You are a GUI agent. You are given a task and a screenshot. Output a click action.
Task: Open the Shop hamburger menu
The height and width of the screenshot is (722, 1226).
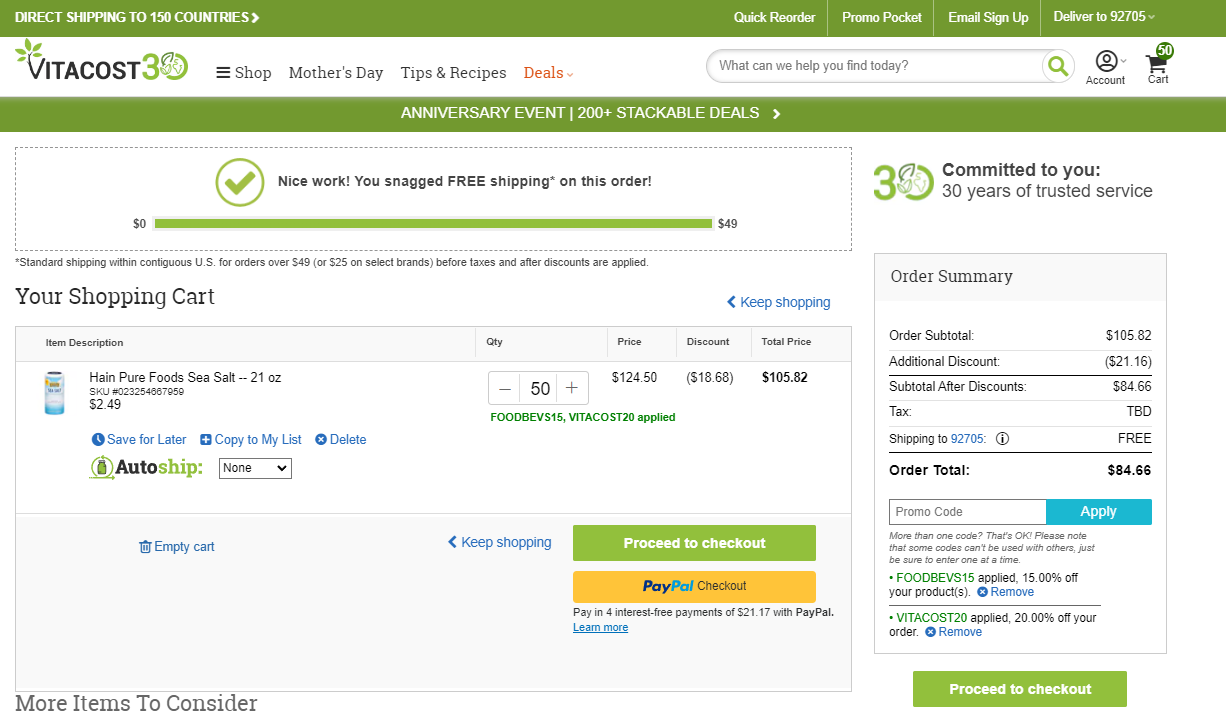click(x=244, y=73)
